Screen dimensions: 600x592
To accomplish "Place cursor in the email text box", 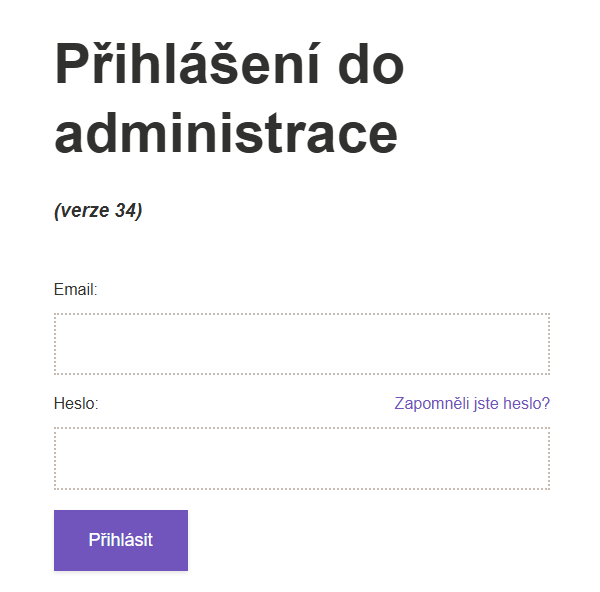I will click(x=301, y=344).
